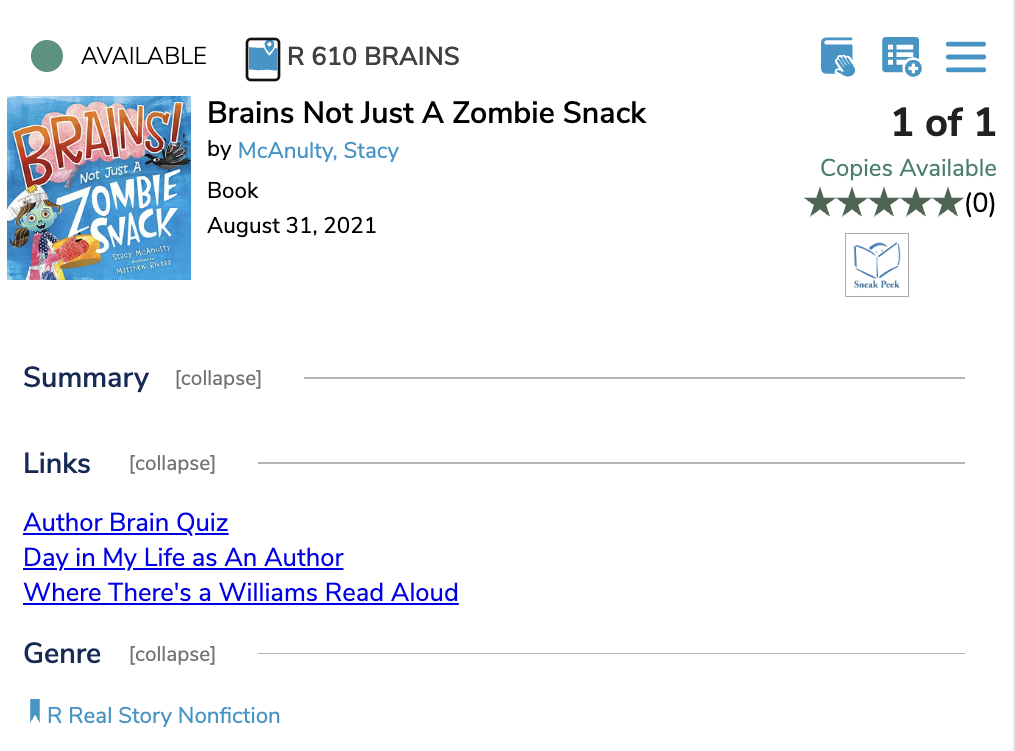Image resolution: width=1015 pixels, height=751 pixels.
Task: Click the place hold book icon
Action: [838, 57]
